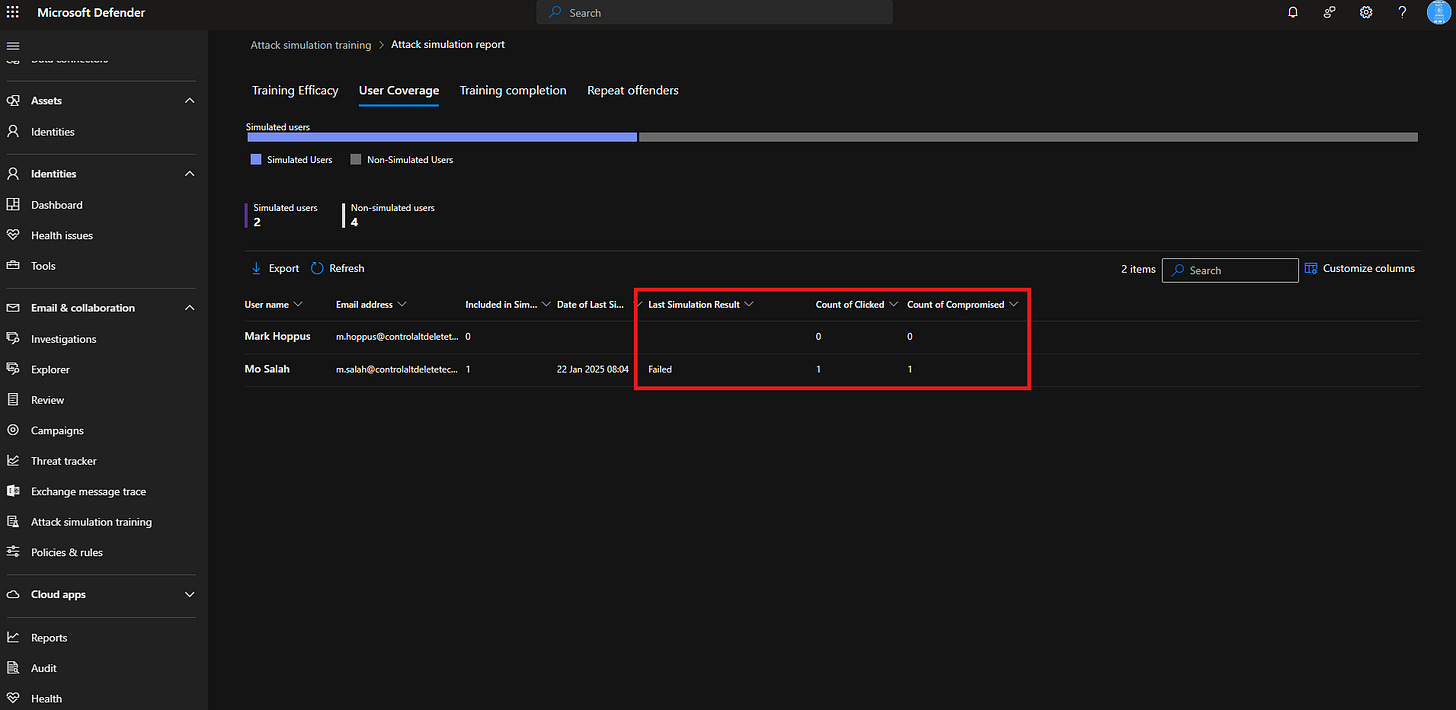The width and height of the screenshot is (1456, 710).
Task: Collapse the Assets section
Action: (190, 101)
